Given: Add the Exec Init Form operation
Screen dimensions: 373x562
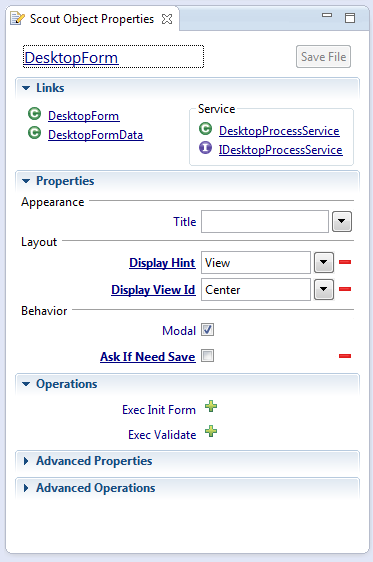Looking at the screenshot, I should (x=211, y=406).
